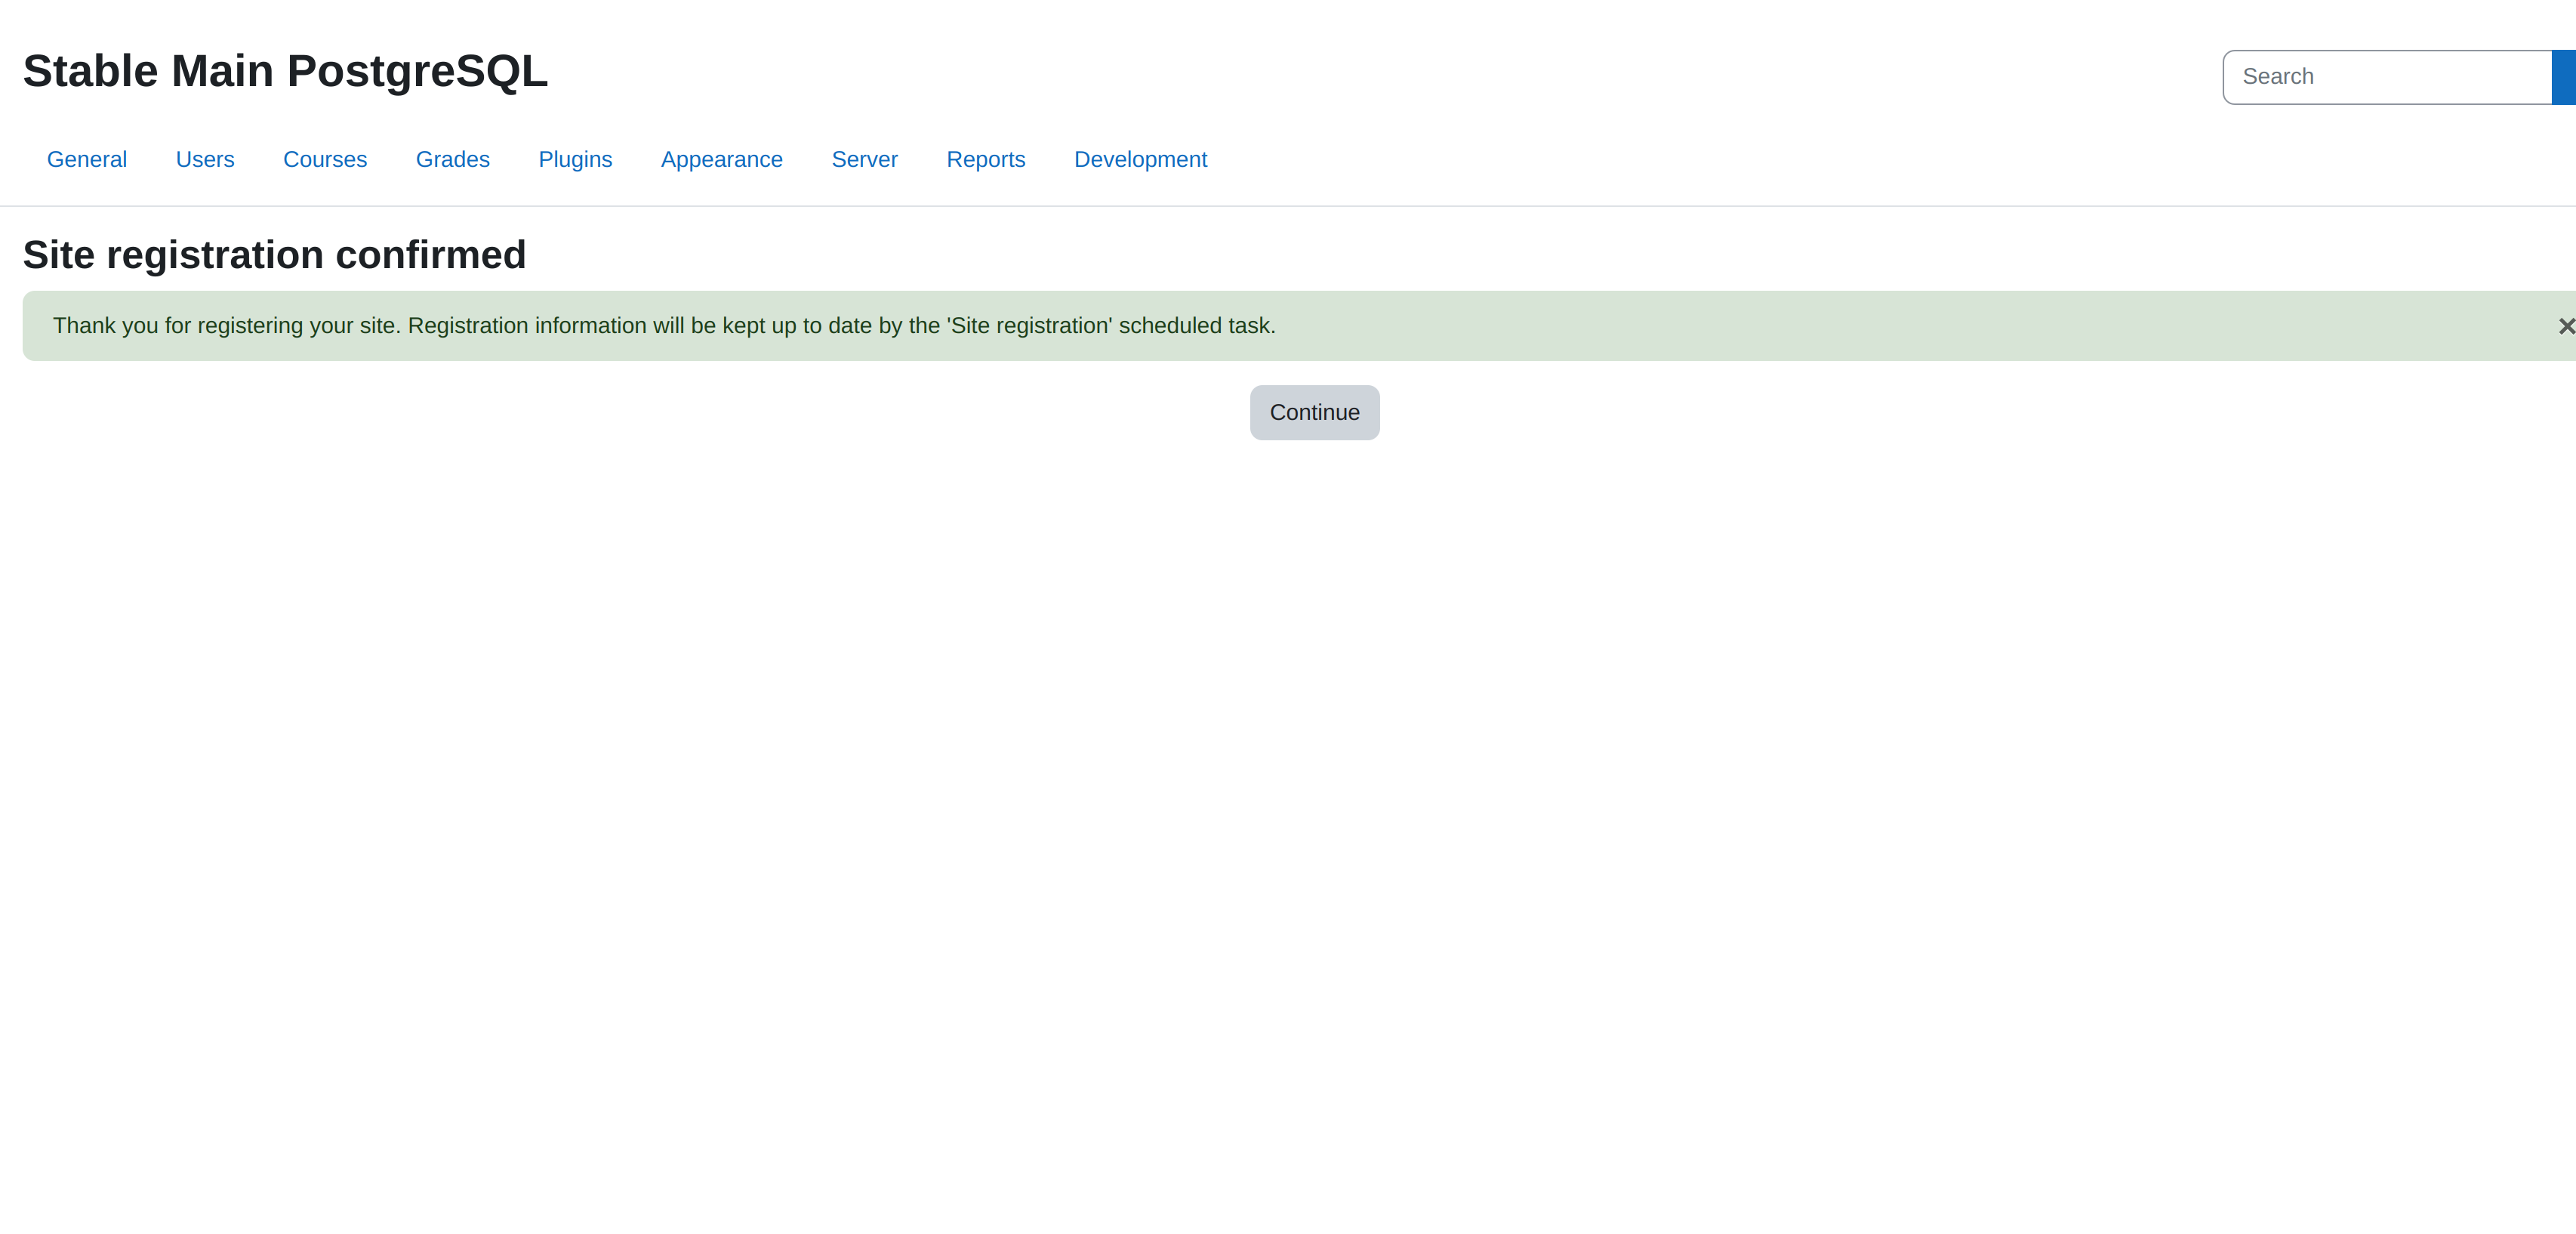
Task: Switch to the Users tab
Action: 205,160
